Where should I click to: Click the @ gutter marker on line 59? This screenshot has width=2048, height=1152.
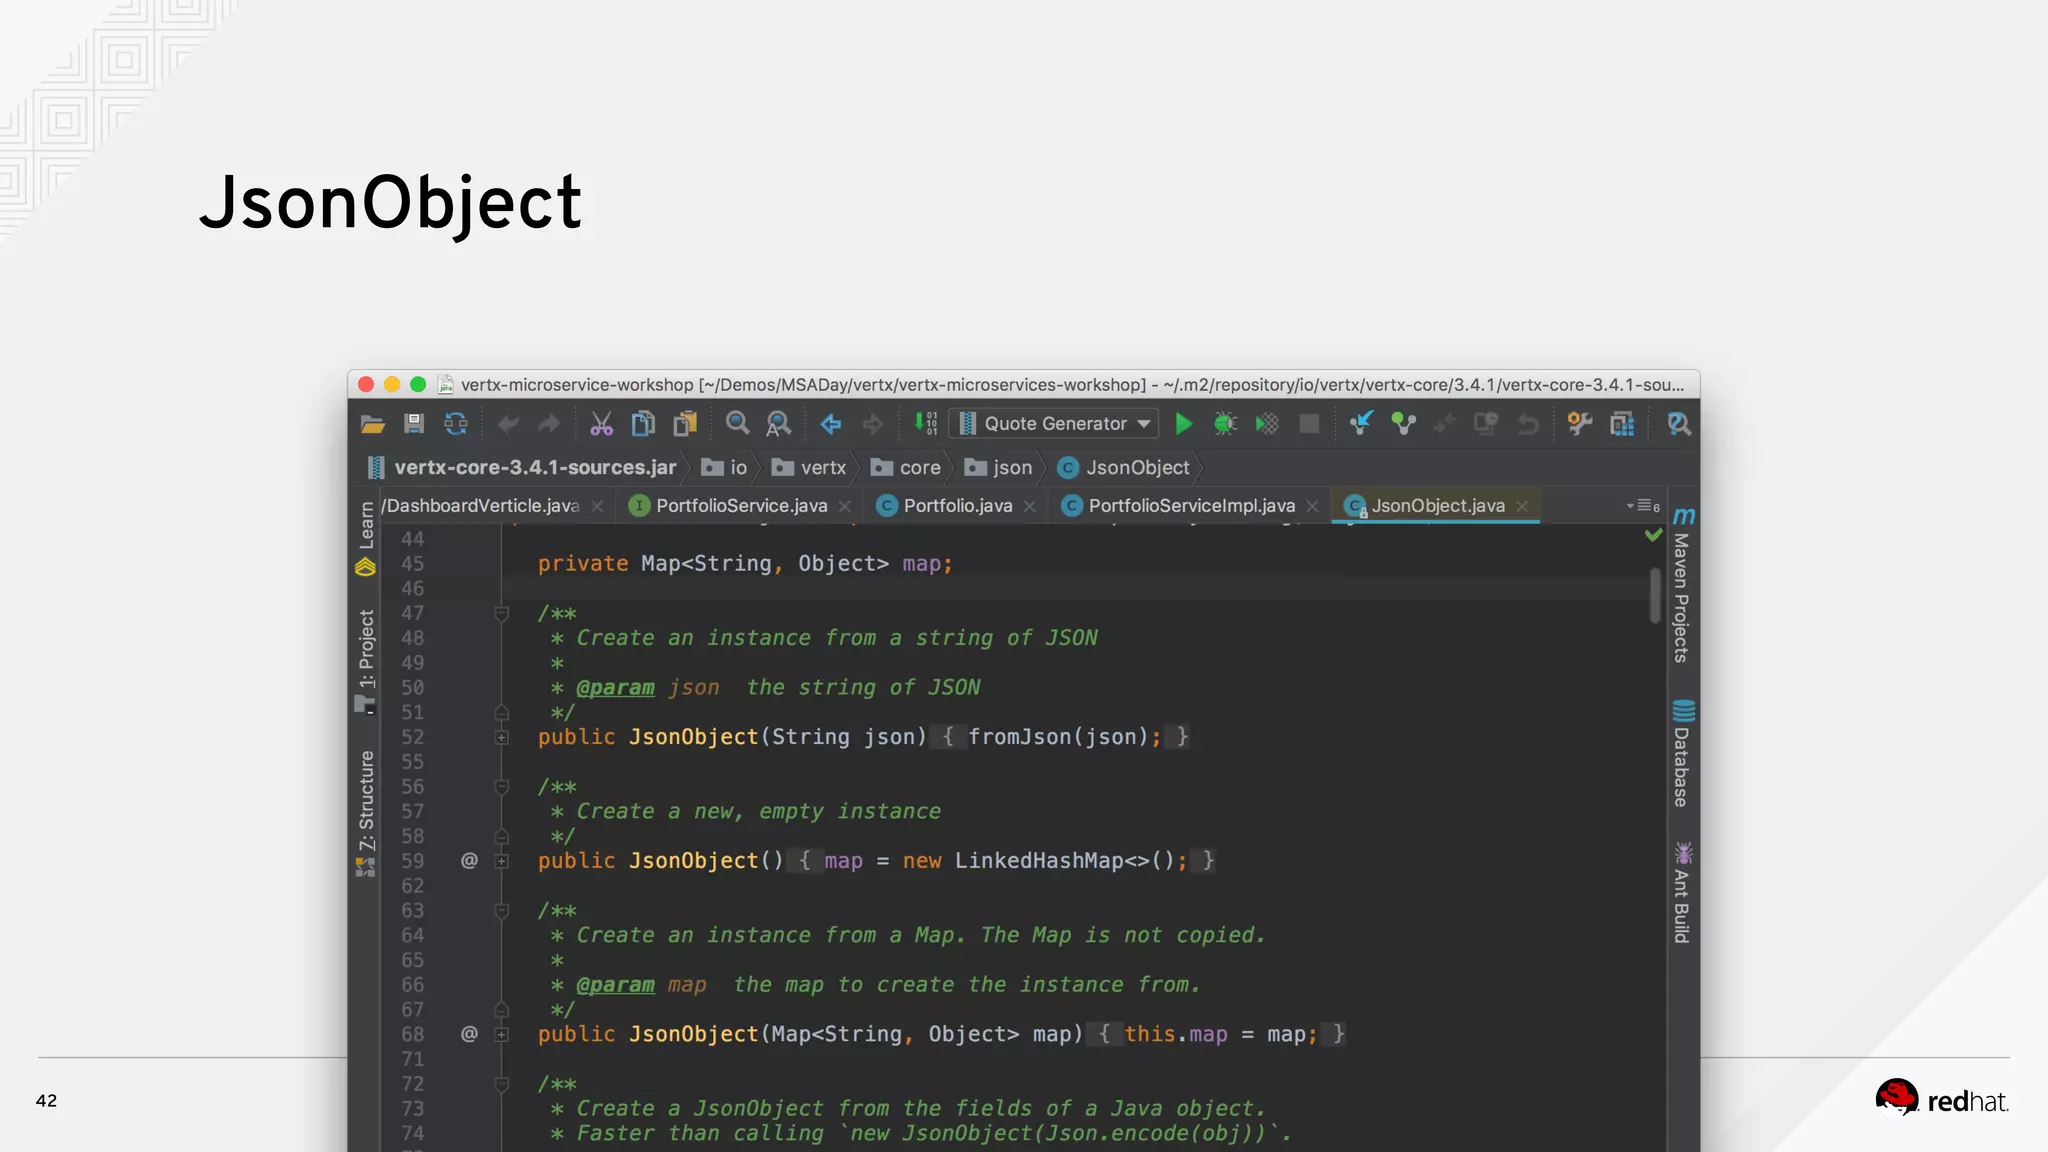469,861
